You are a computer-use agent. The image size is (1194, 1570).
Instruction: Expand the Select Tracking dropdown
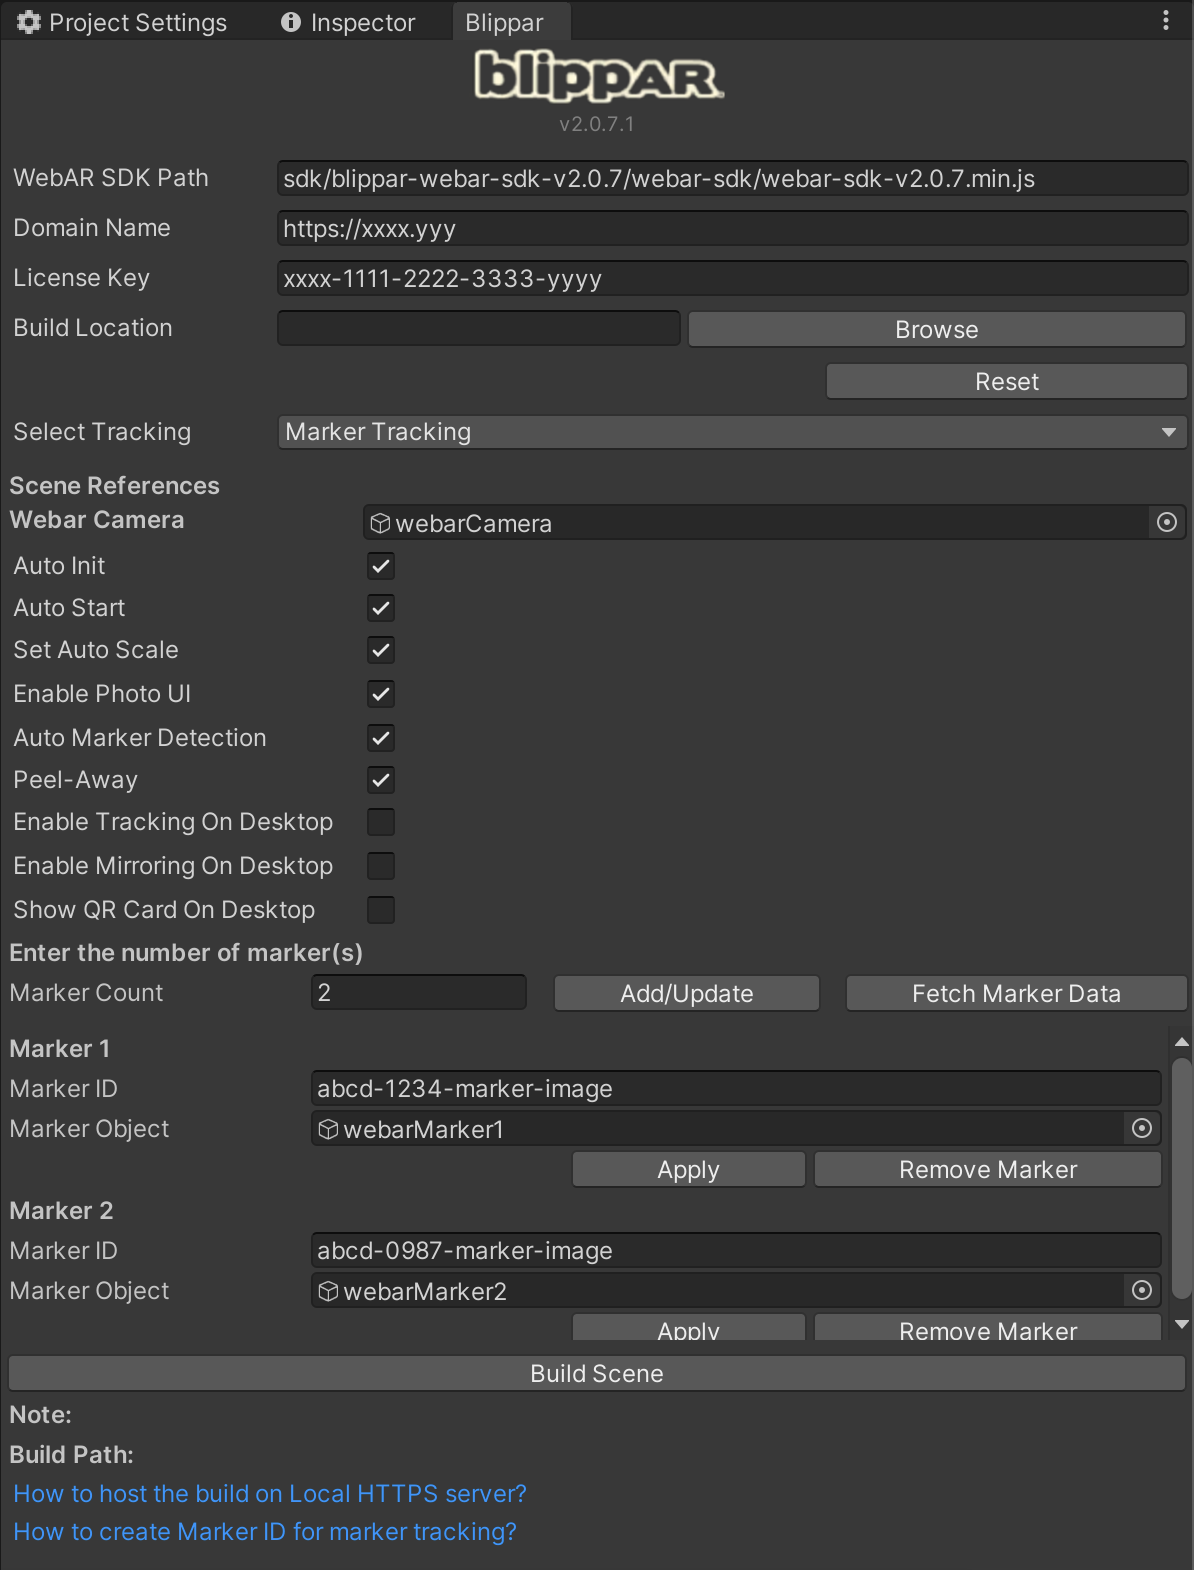pyautogui.click(x=731, y=432)
